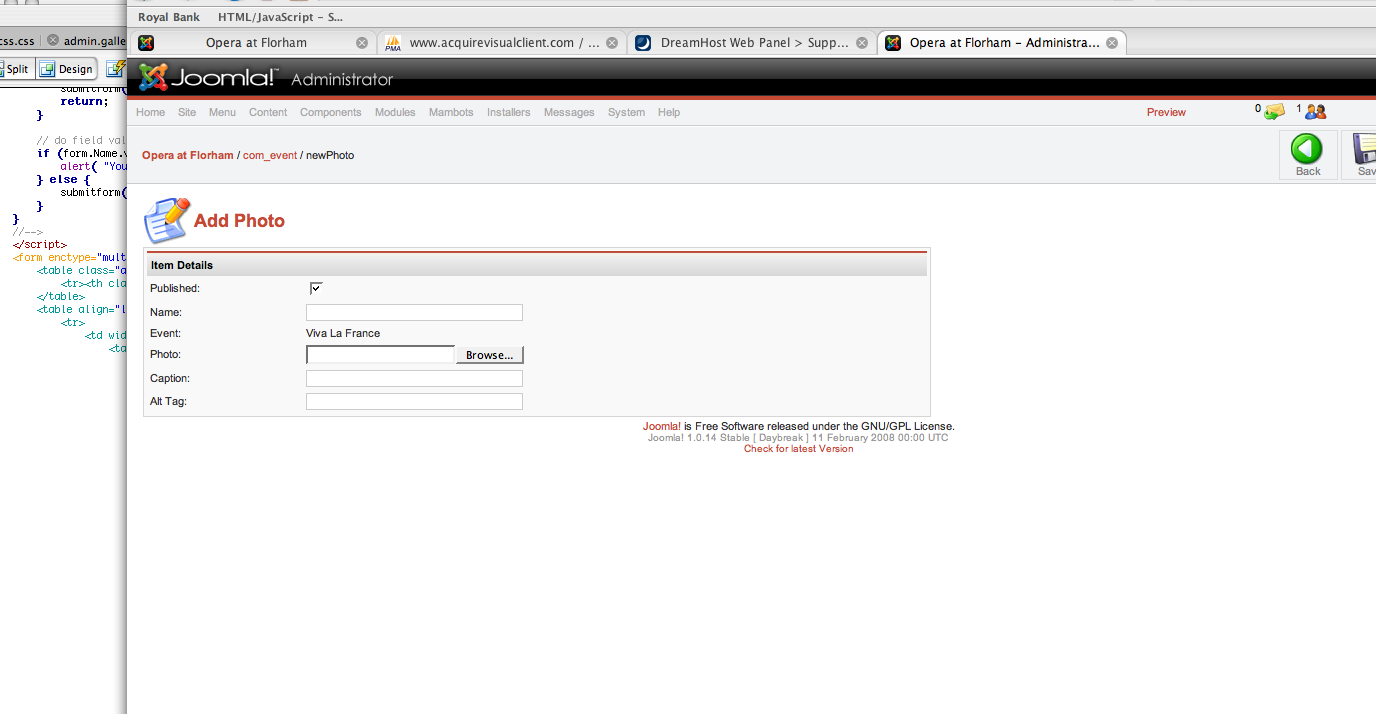Screen dimensions: 1376x714
Task: Select the Opera at Florham Administration tab
Action: tap(1003, 43)
